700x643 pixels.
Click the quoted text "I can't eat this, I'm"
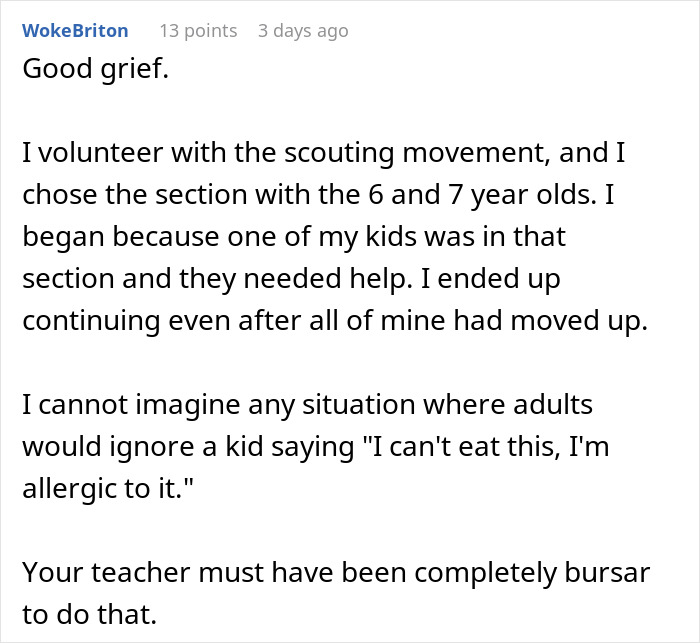[488, 447]
